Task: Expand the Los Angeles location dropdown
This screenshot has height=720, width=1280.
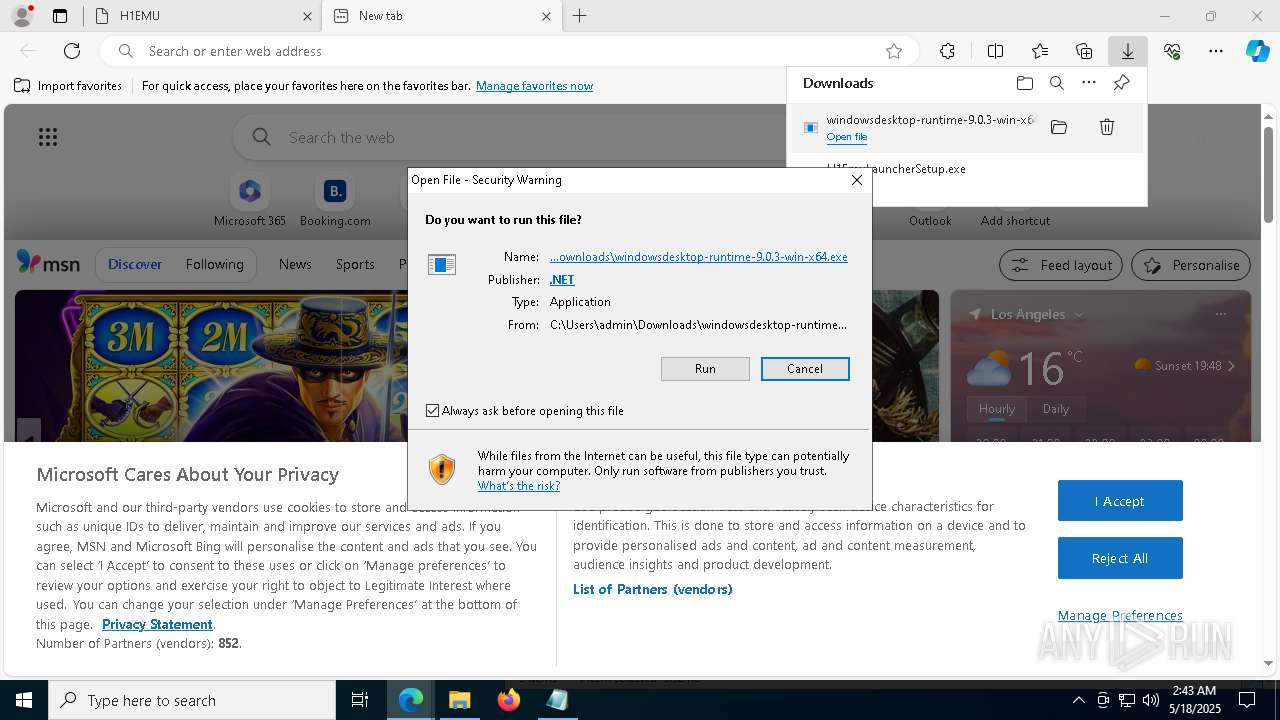Action: [x=1079, y=314]
